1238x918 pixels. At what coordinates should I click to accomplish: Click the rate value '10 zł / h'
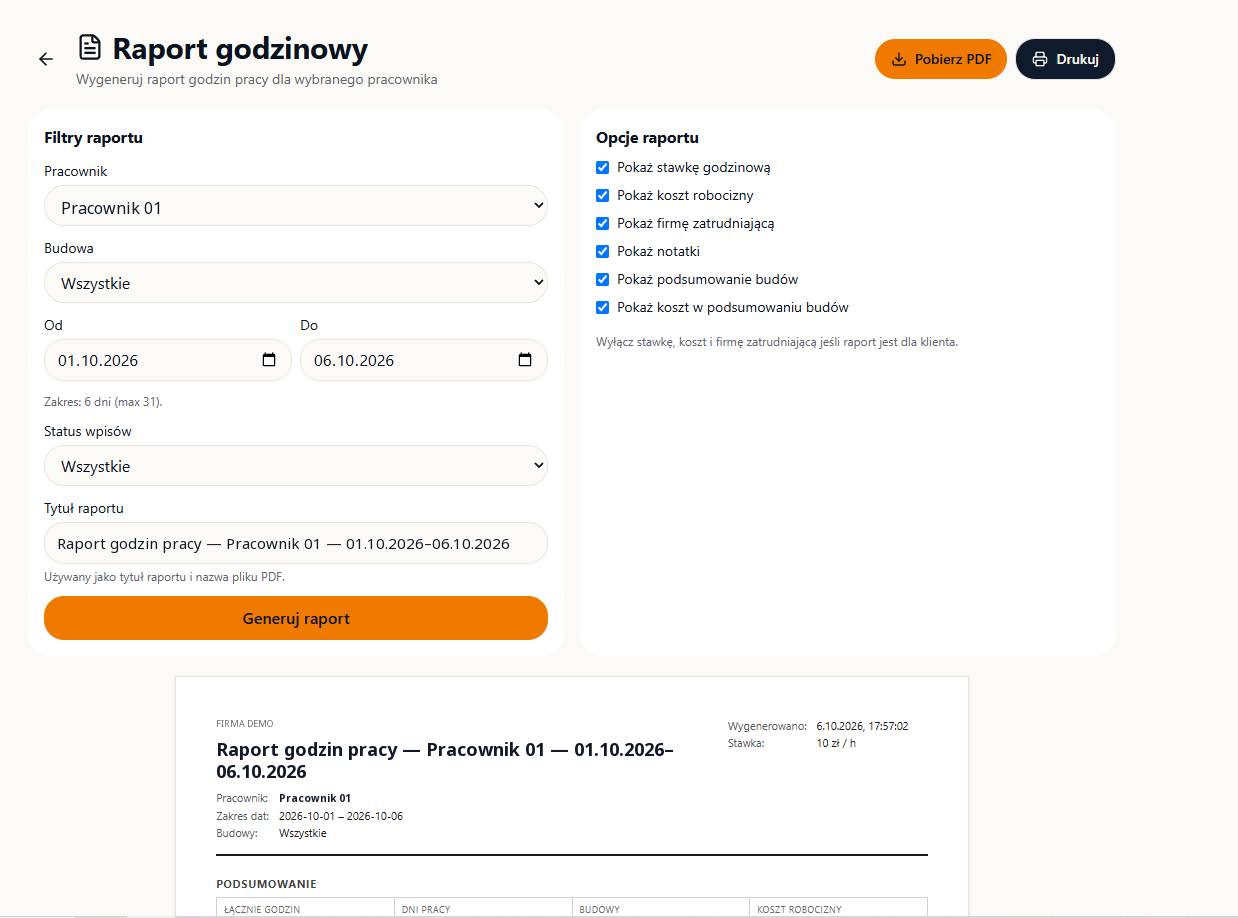point(836,743)
